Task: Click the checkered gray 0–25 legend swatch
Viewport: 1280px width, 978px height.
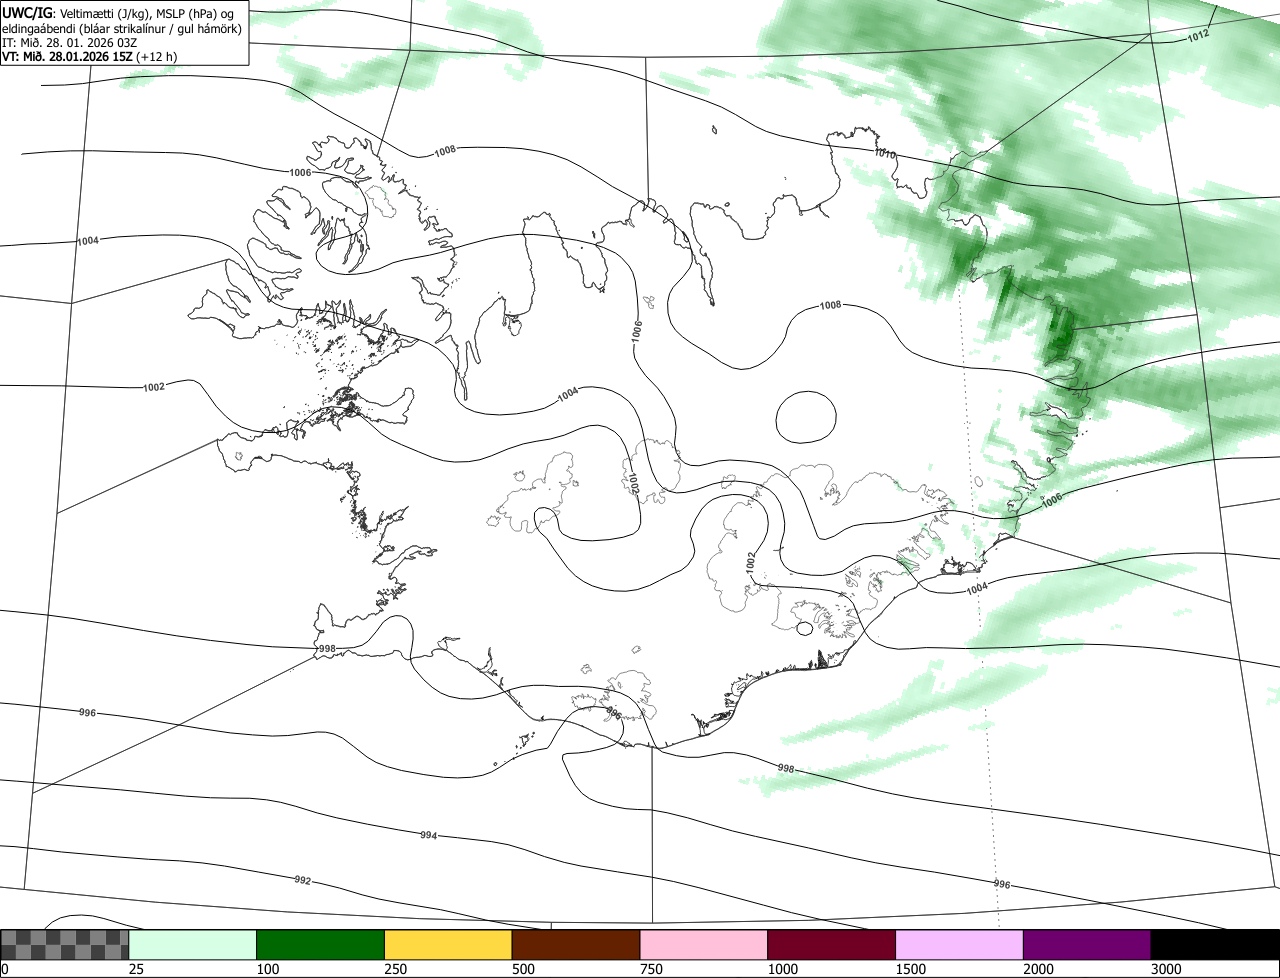Action: tap(65, 945)
